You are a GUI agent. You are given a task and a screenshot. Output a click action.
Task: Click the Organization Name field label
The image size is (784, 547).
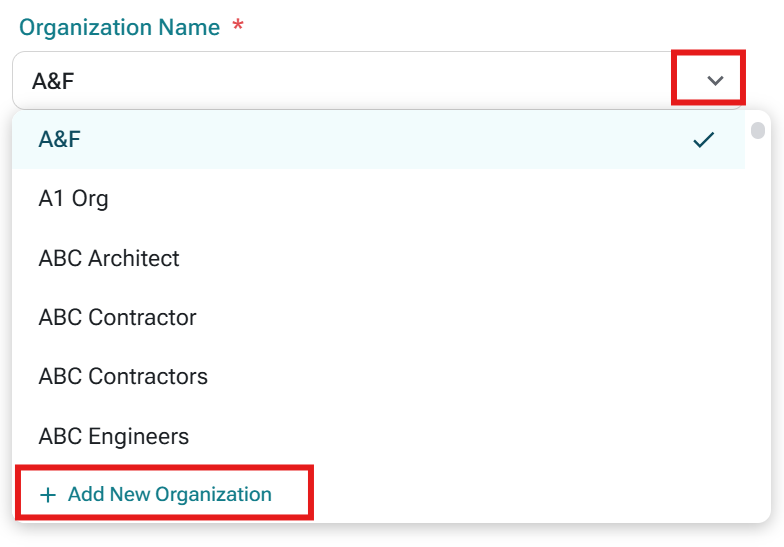pyautogui.click(x=120, y=27)
